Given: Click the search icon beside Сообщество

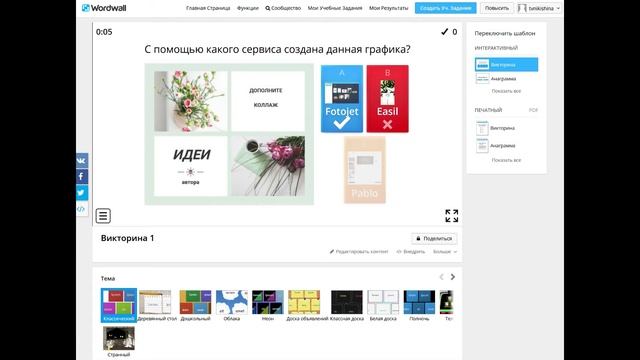Looking at the screenshot, I should pos(267,8).
